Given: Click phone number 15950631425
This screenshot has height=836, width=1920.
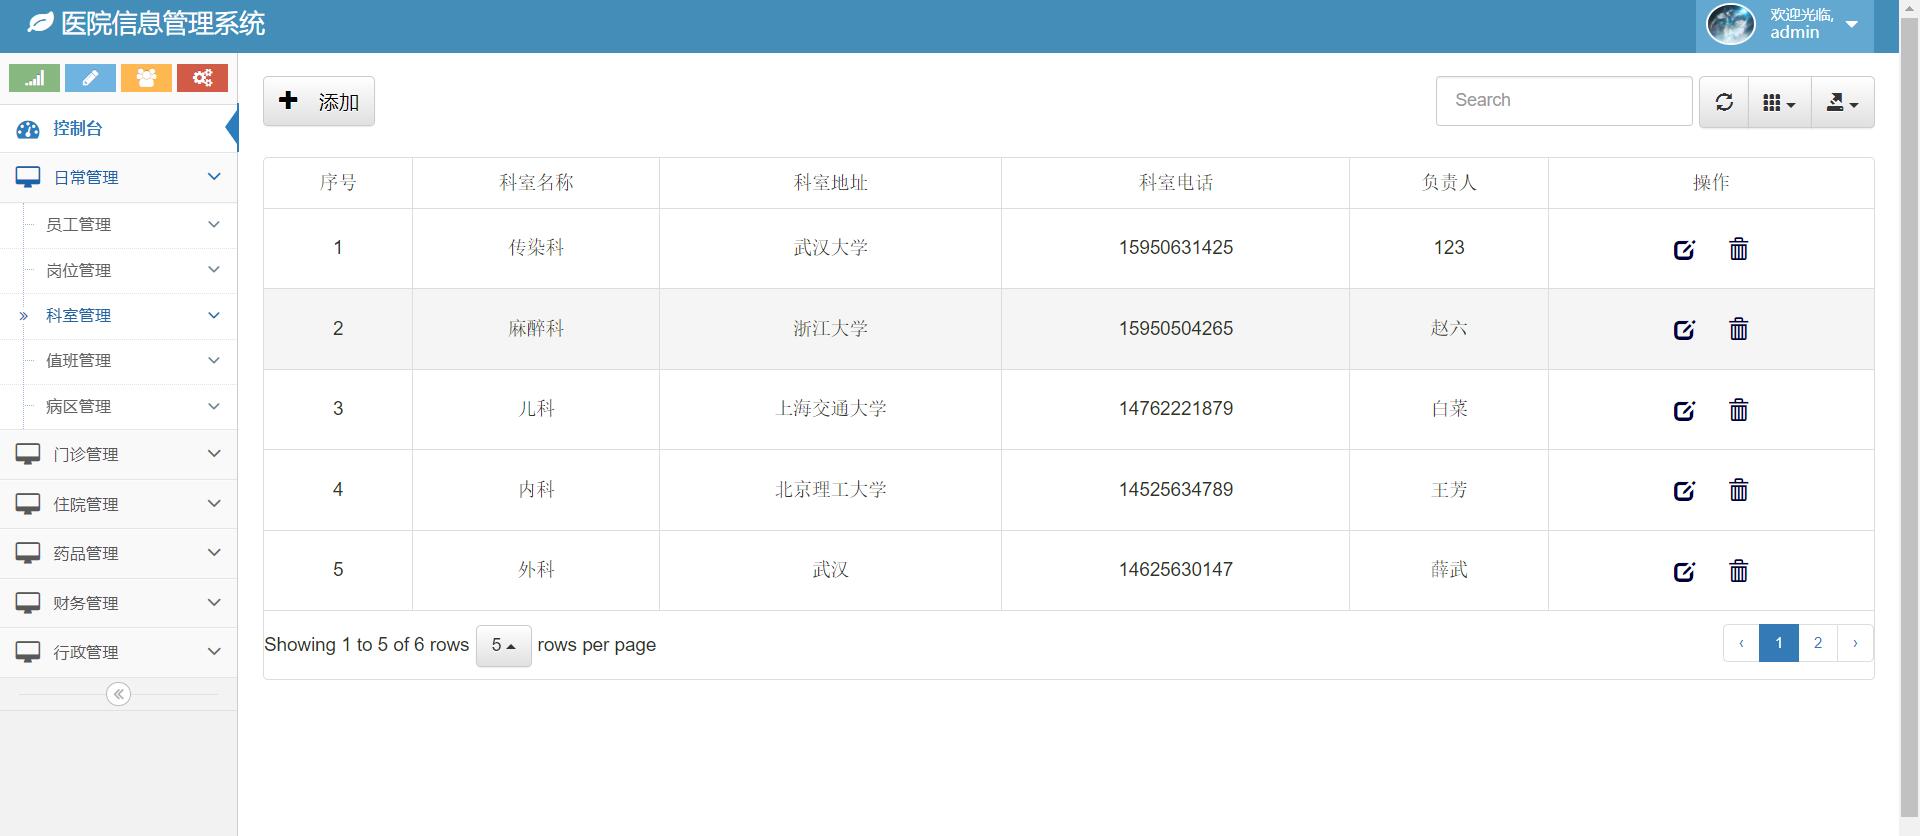Looking at the screenshot, I should pos(1176,248).
